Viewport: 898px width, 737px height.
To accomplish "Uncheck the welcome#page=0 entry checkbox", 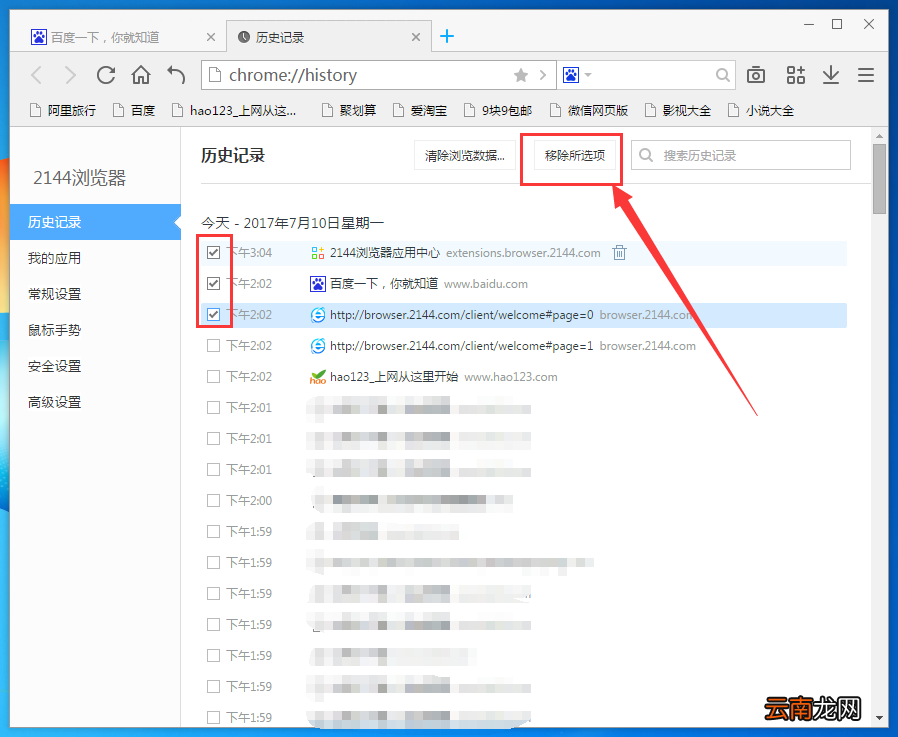I will [214, 314].
